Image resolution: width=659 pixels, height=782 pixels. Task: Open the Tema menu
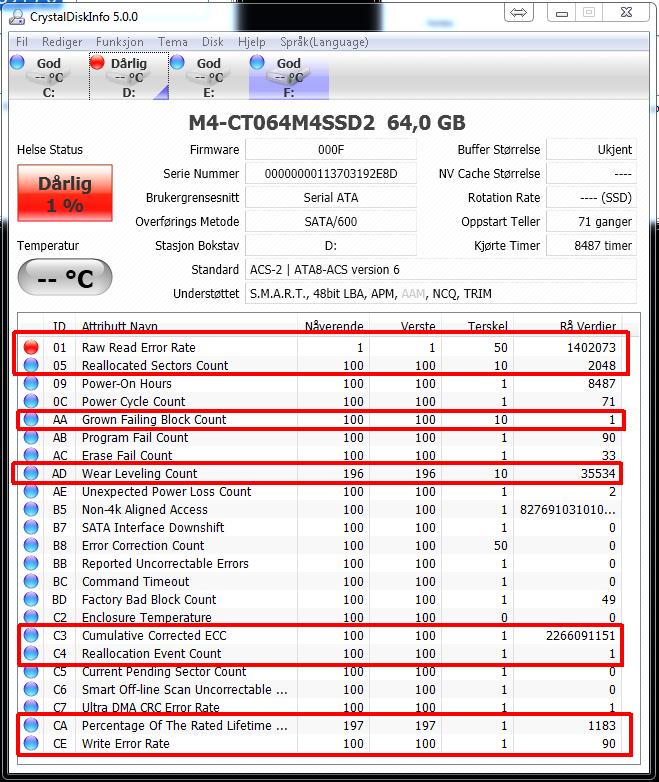click(x=173, y=42)
